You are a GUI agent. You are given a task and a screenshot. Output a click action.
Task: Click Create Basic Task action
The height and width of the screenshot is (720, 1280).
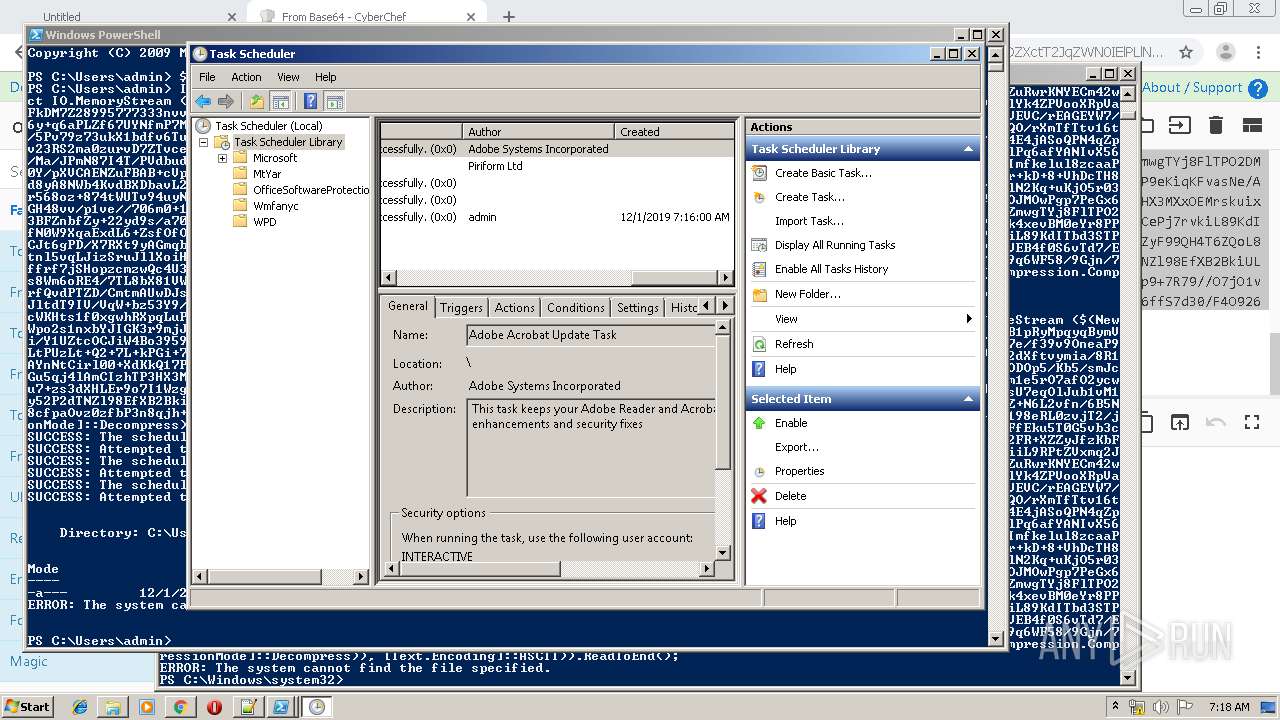tap(823, 173)
